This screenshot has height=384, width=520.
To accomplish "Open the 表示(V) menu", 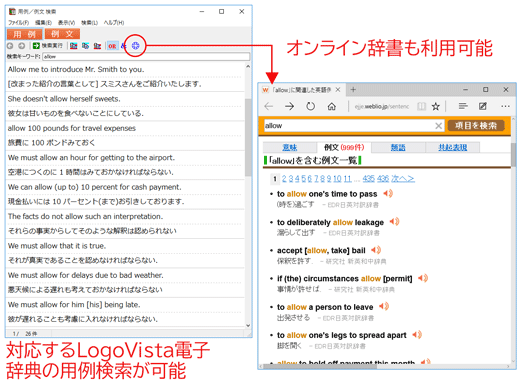I will tap(66, 23).
